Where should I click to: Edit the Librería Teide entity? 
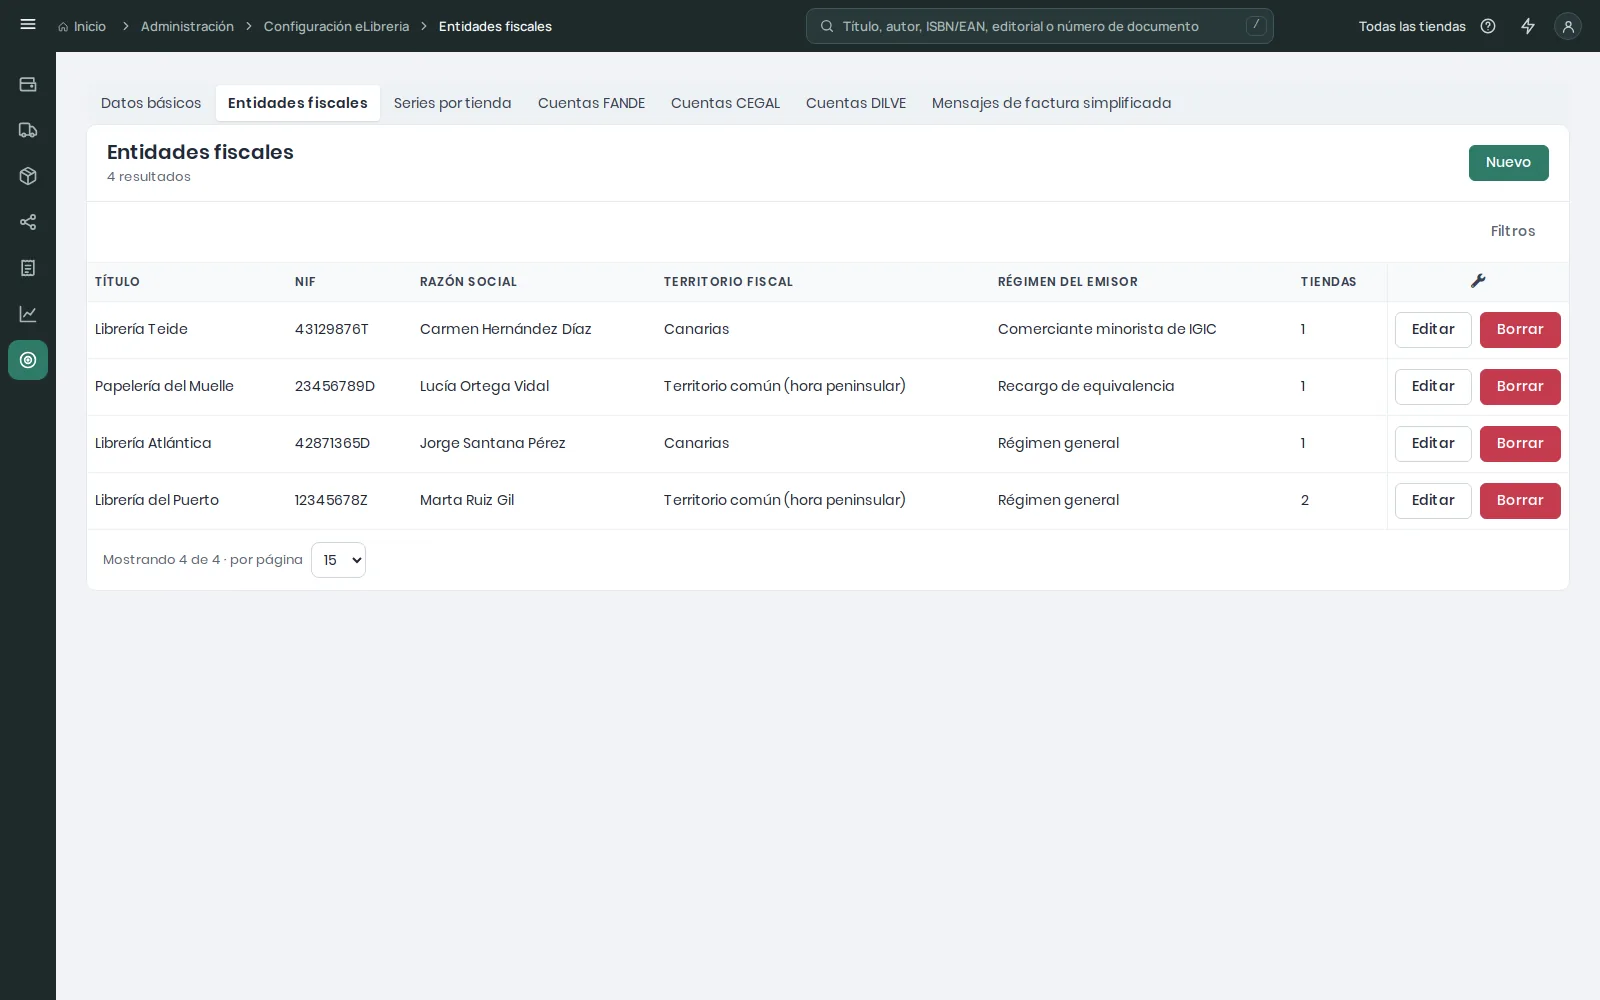click(x=1433, y=330)
